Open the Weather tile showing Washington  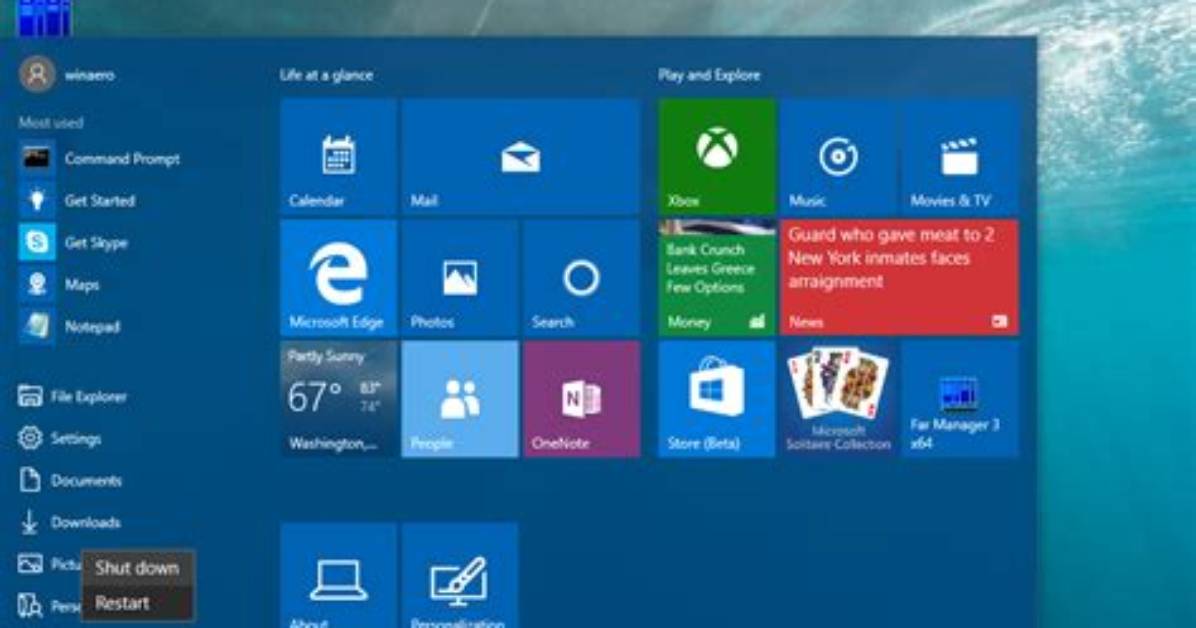pos(338,399)
